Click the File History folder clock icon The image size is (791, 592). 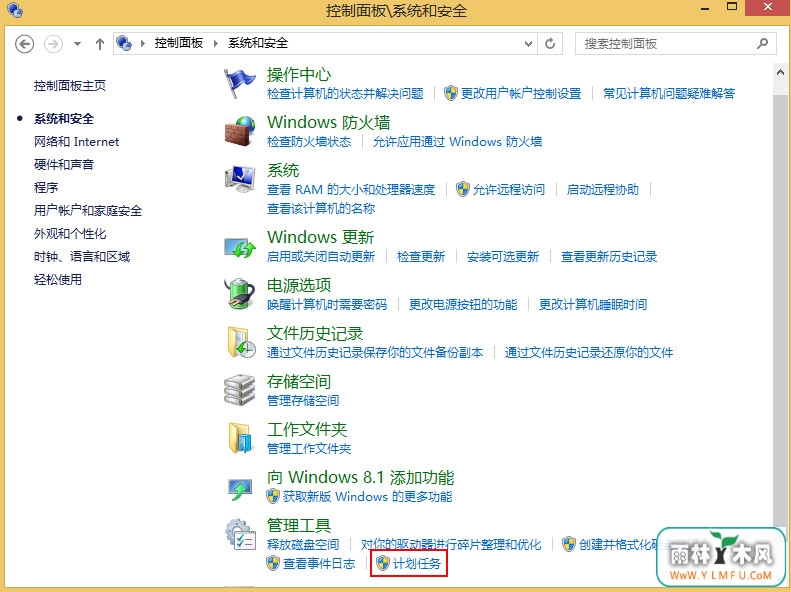240,342
